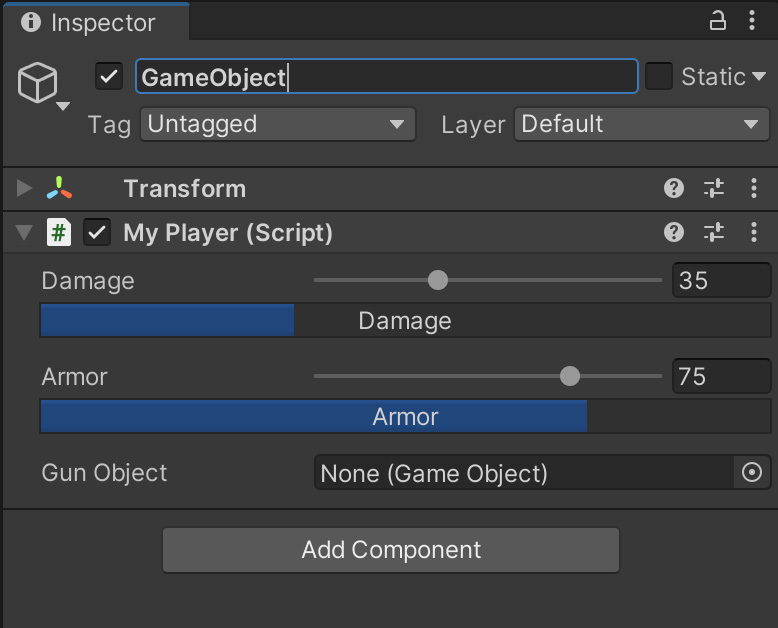This screenshot has width=778, height=628.
Task: Click the Inspector lock icon
Action: tap(717, 21)
